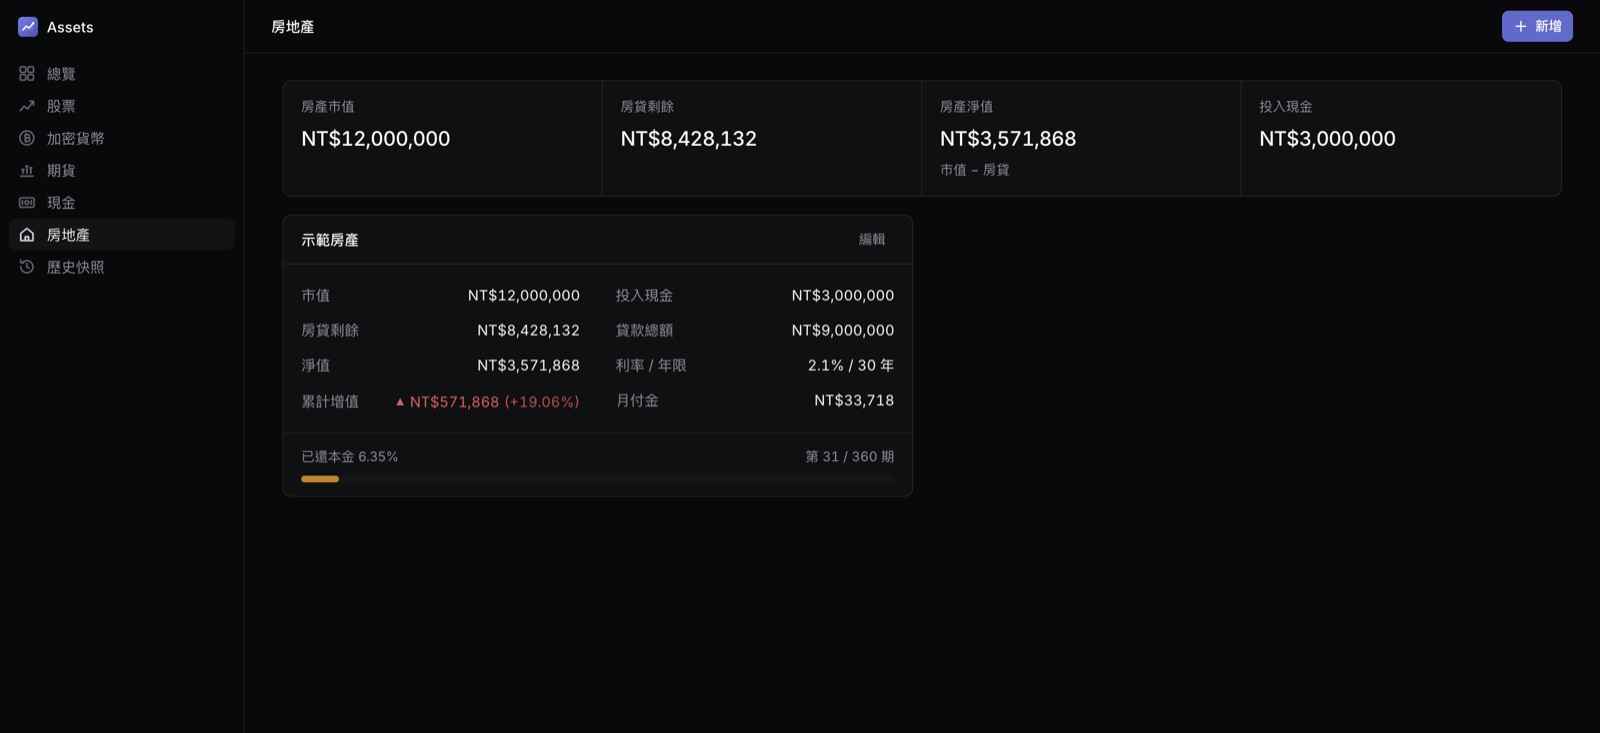Image resolution: width=1600 pixels, height=733 pixels.
Task: Switch to the 現金 page
Action: (x=122, y=203)
